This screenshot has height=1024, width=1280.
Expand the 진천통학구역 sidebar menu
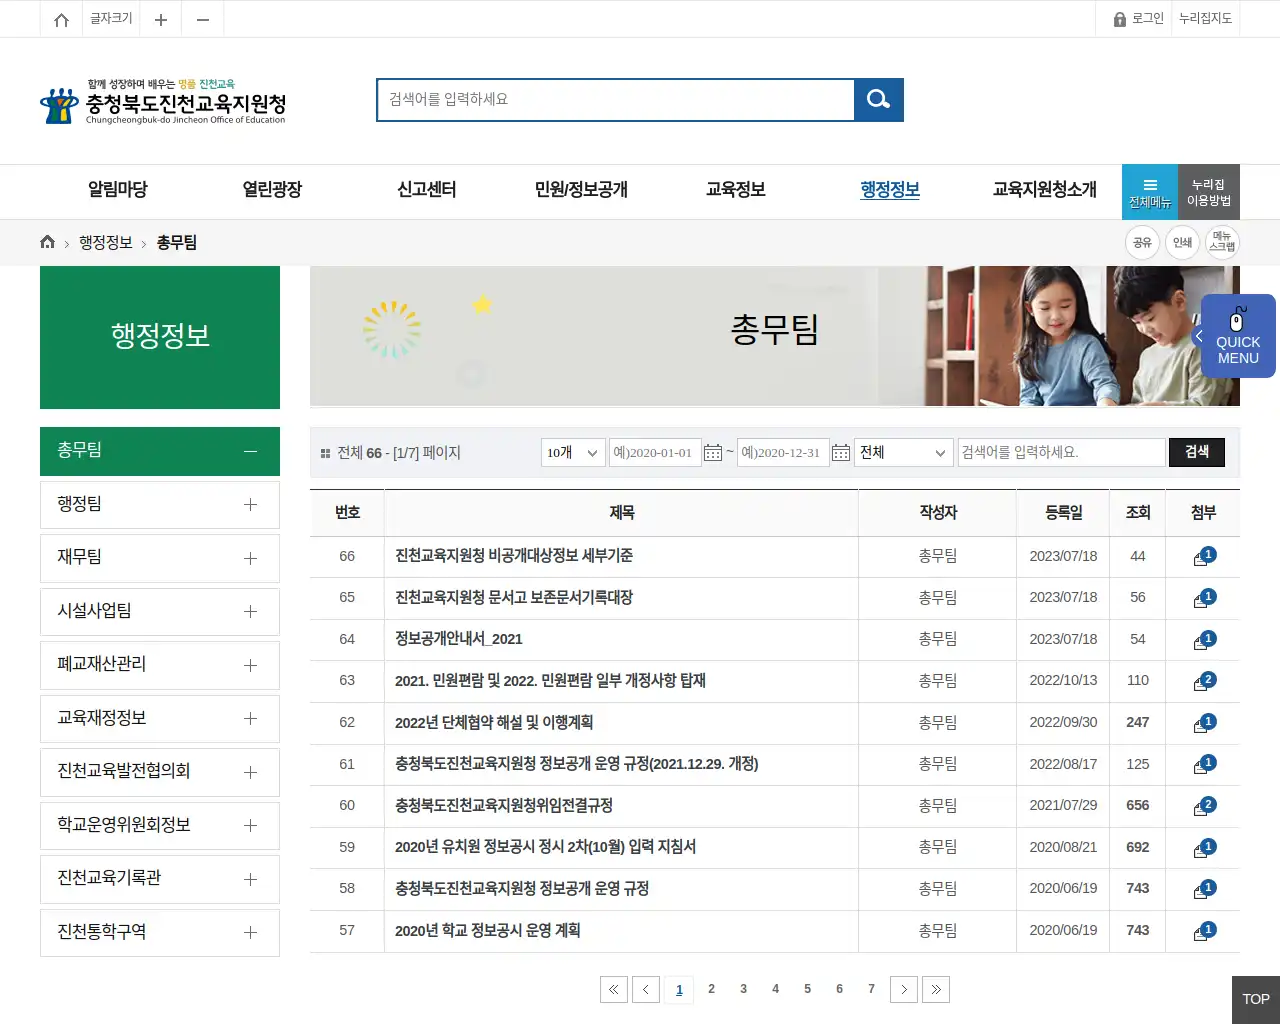click(160, 933)
